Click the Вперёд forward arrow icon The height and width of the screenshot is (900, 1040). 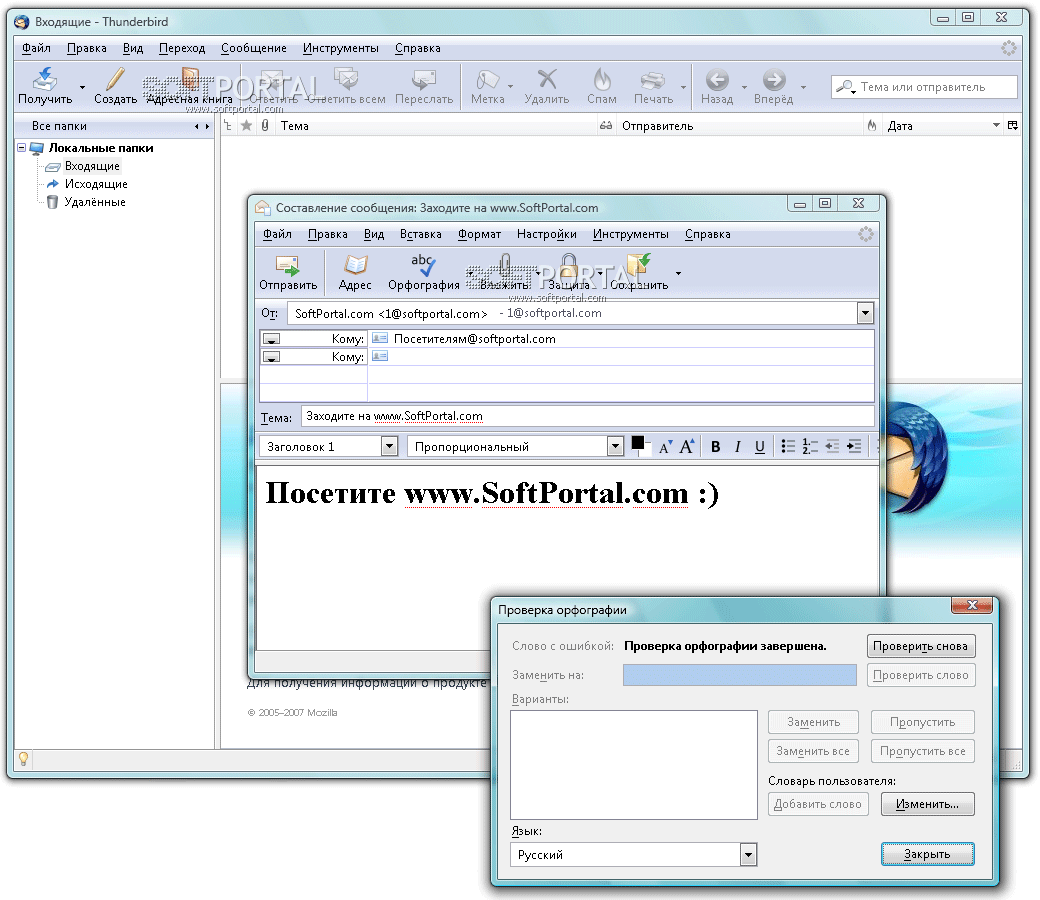(774, 80)
